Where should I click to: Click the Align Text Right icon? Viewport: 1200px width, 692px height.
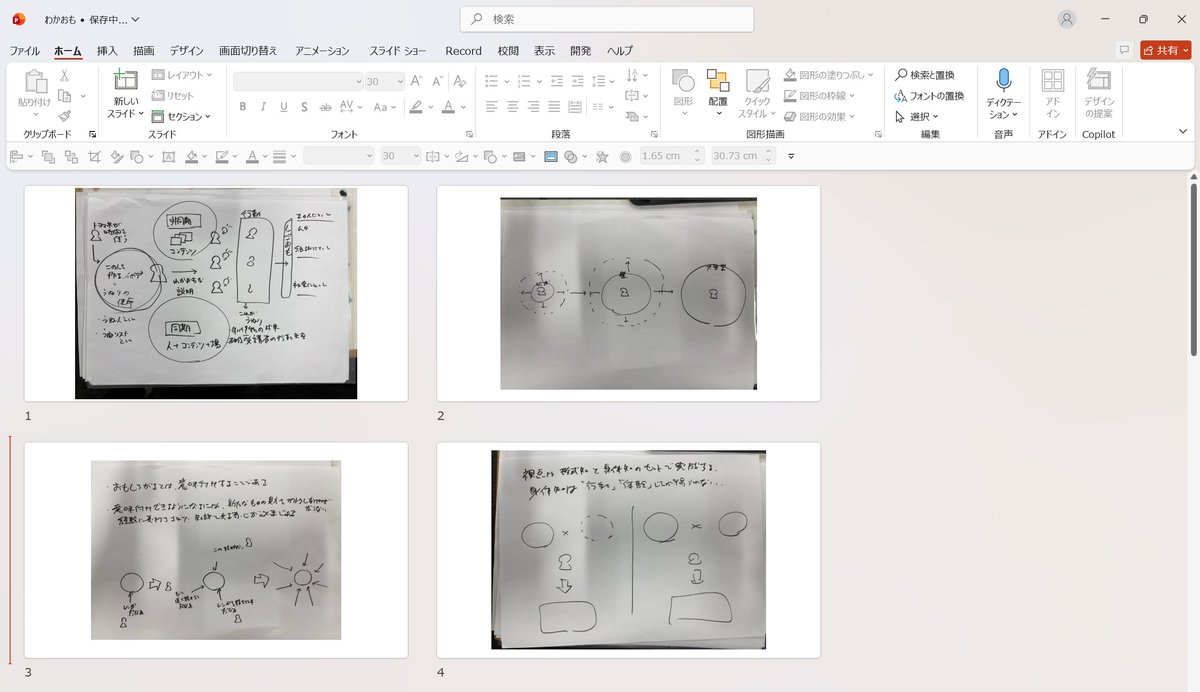tap(533, 107)
